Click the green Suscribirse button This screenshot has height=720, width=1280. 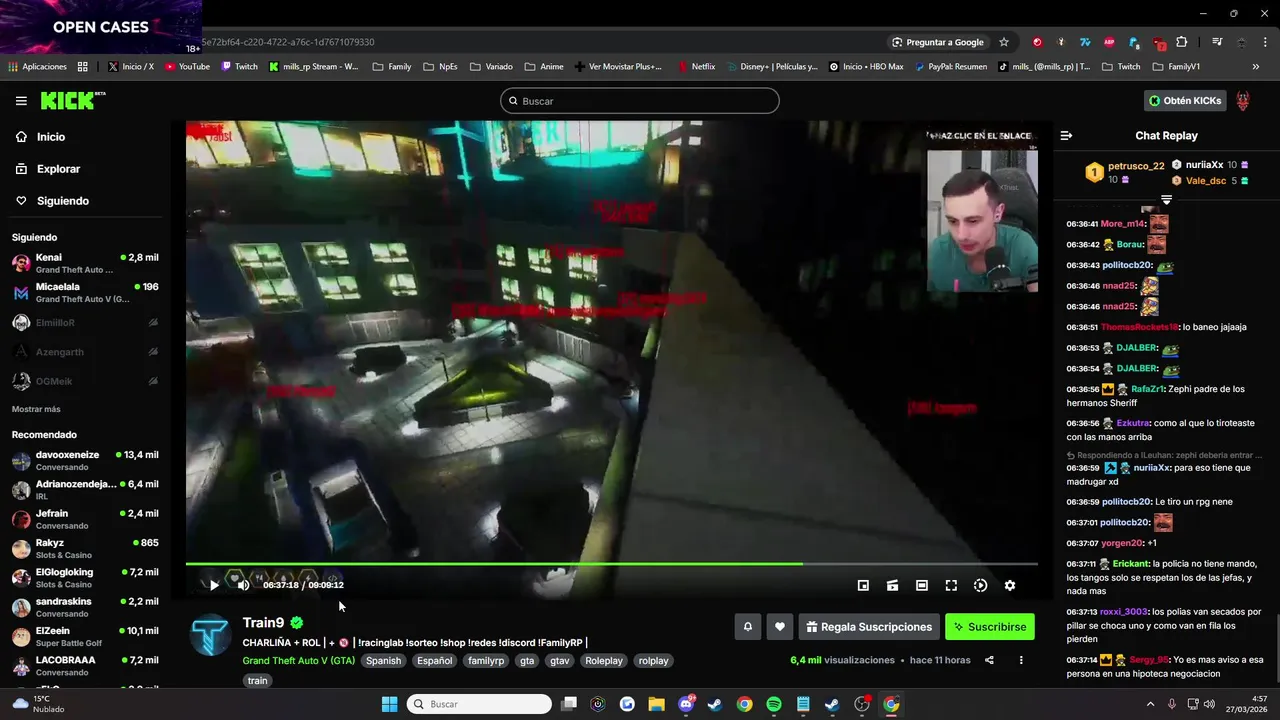990,627
